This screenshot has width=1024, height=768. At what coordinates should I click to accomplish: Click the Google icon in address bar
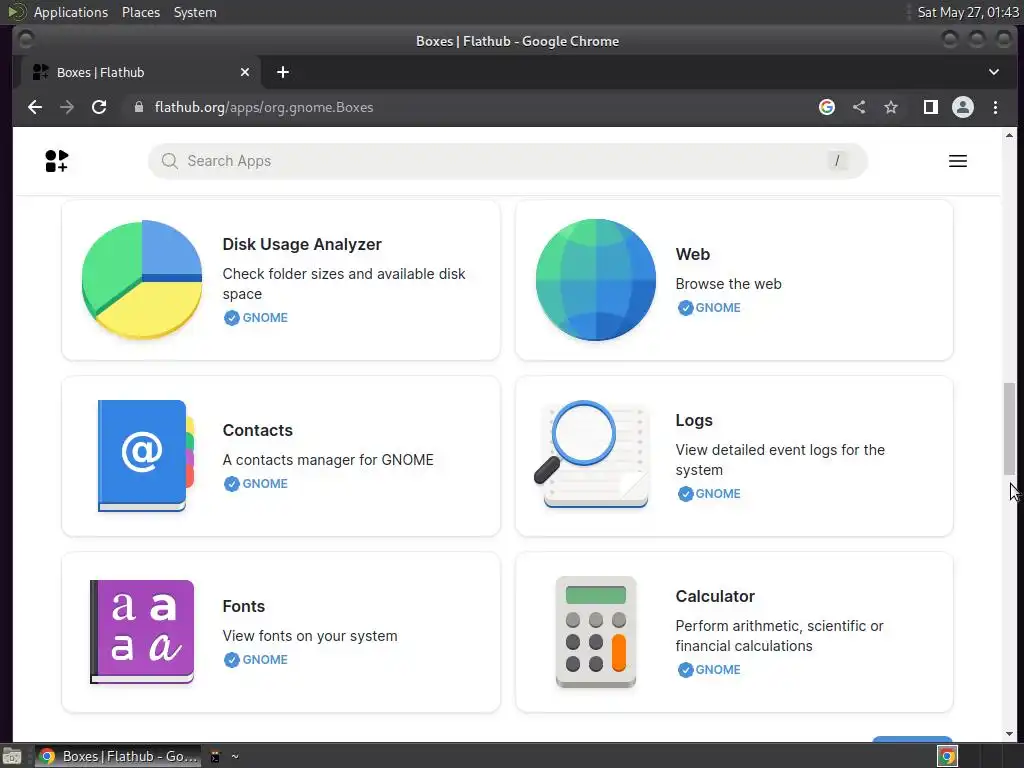click(x=827, y=107)
